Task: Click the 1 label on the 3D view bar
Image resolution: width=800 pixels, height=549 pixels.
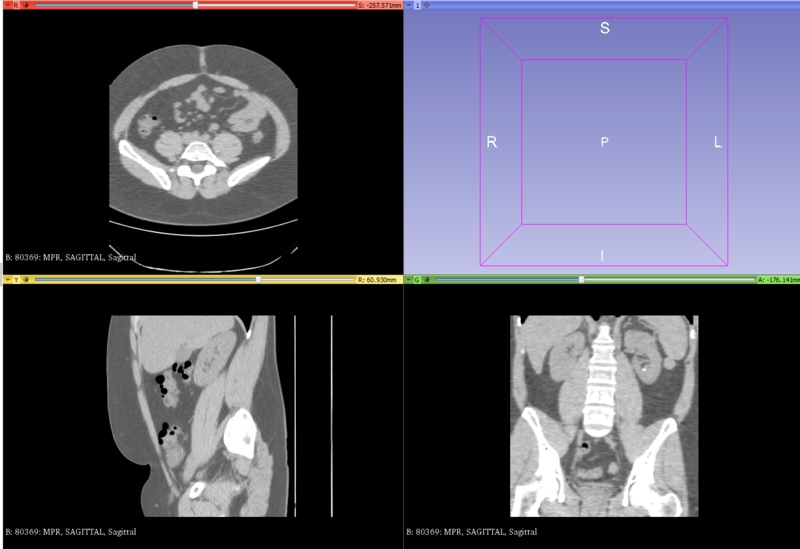Action: coord(418,5)
